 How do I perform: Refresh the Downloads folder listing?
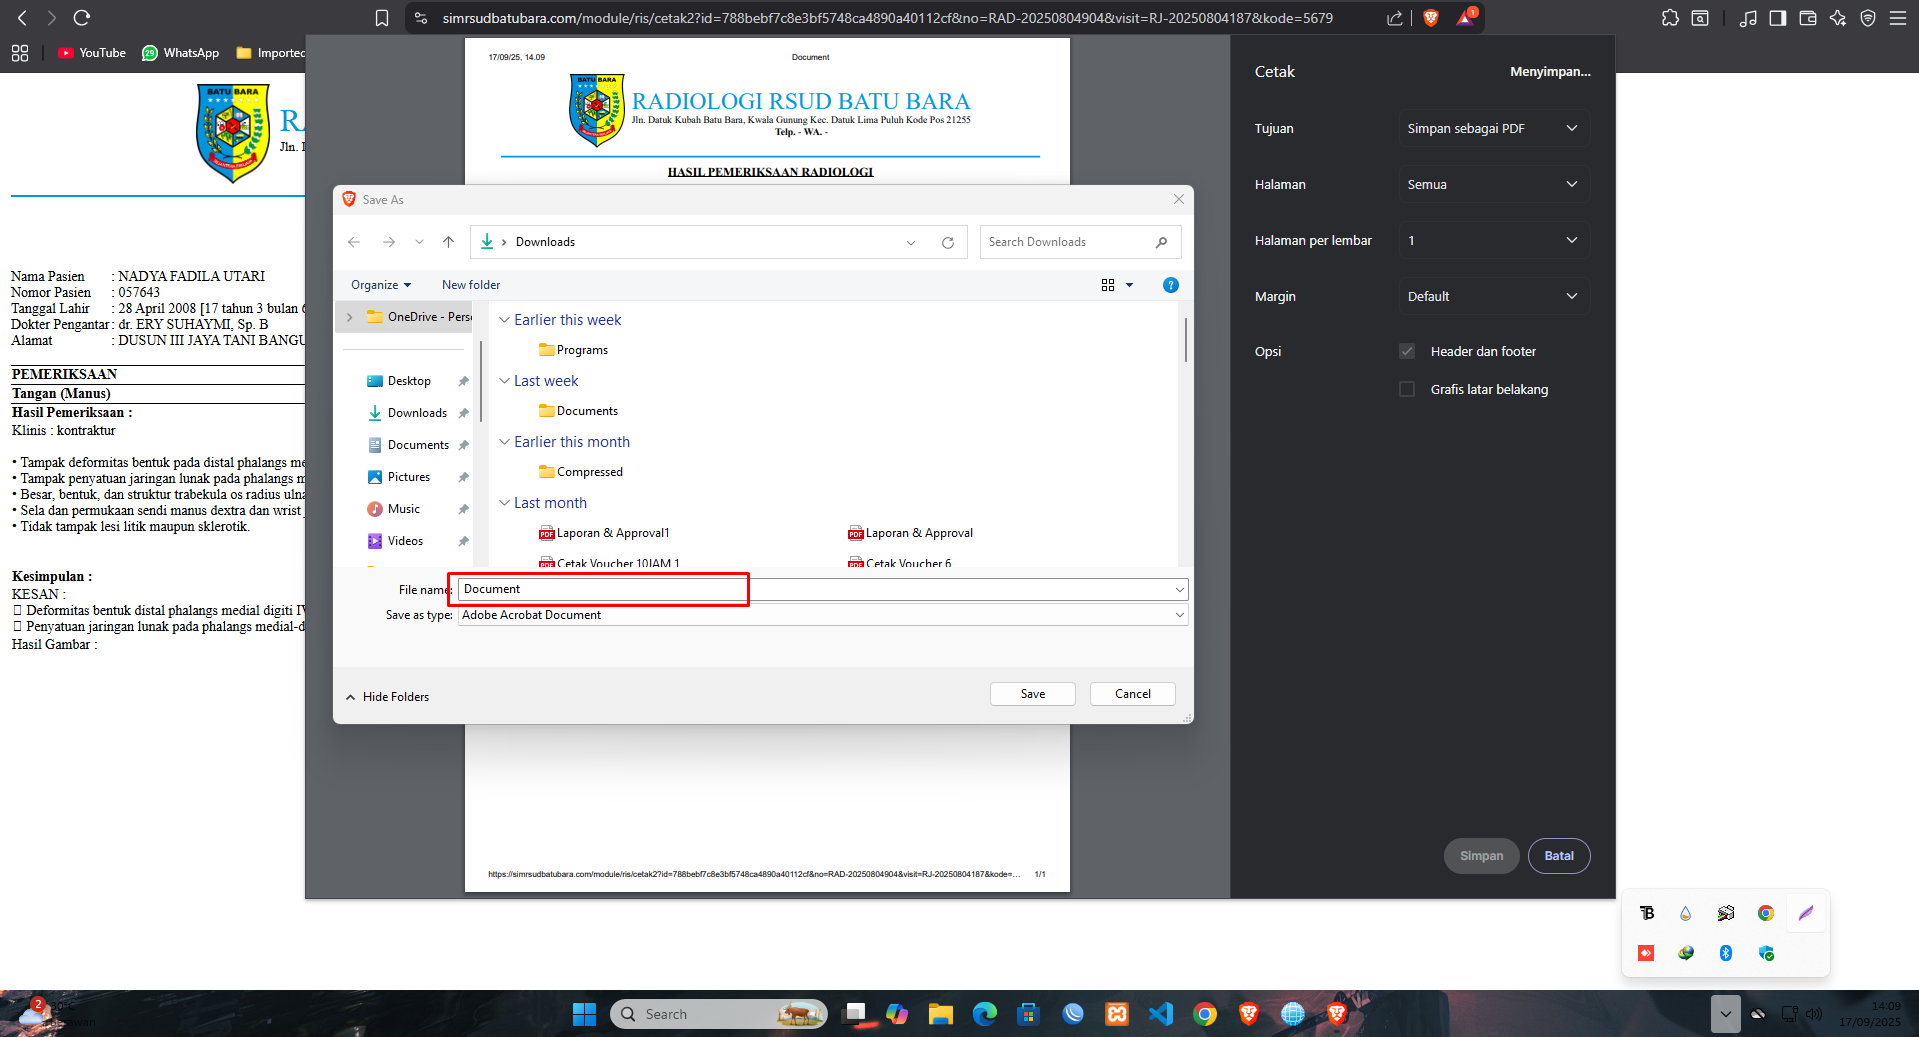(948, 242)
